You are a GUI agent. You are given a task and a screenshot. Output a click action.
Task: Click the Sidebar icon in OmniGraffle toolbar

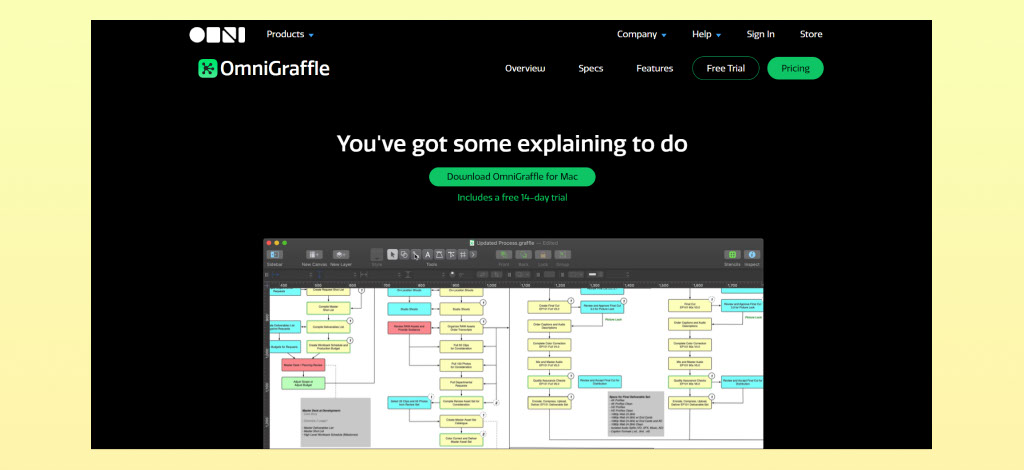click(x=275, y=255)
